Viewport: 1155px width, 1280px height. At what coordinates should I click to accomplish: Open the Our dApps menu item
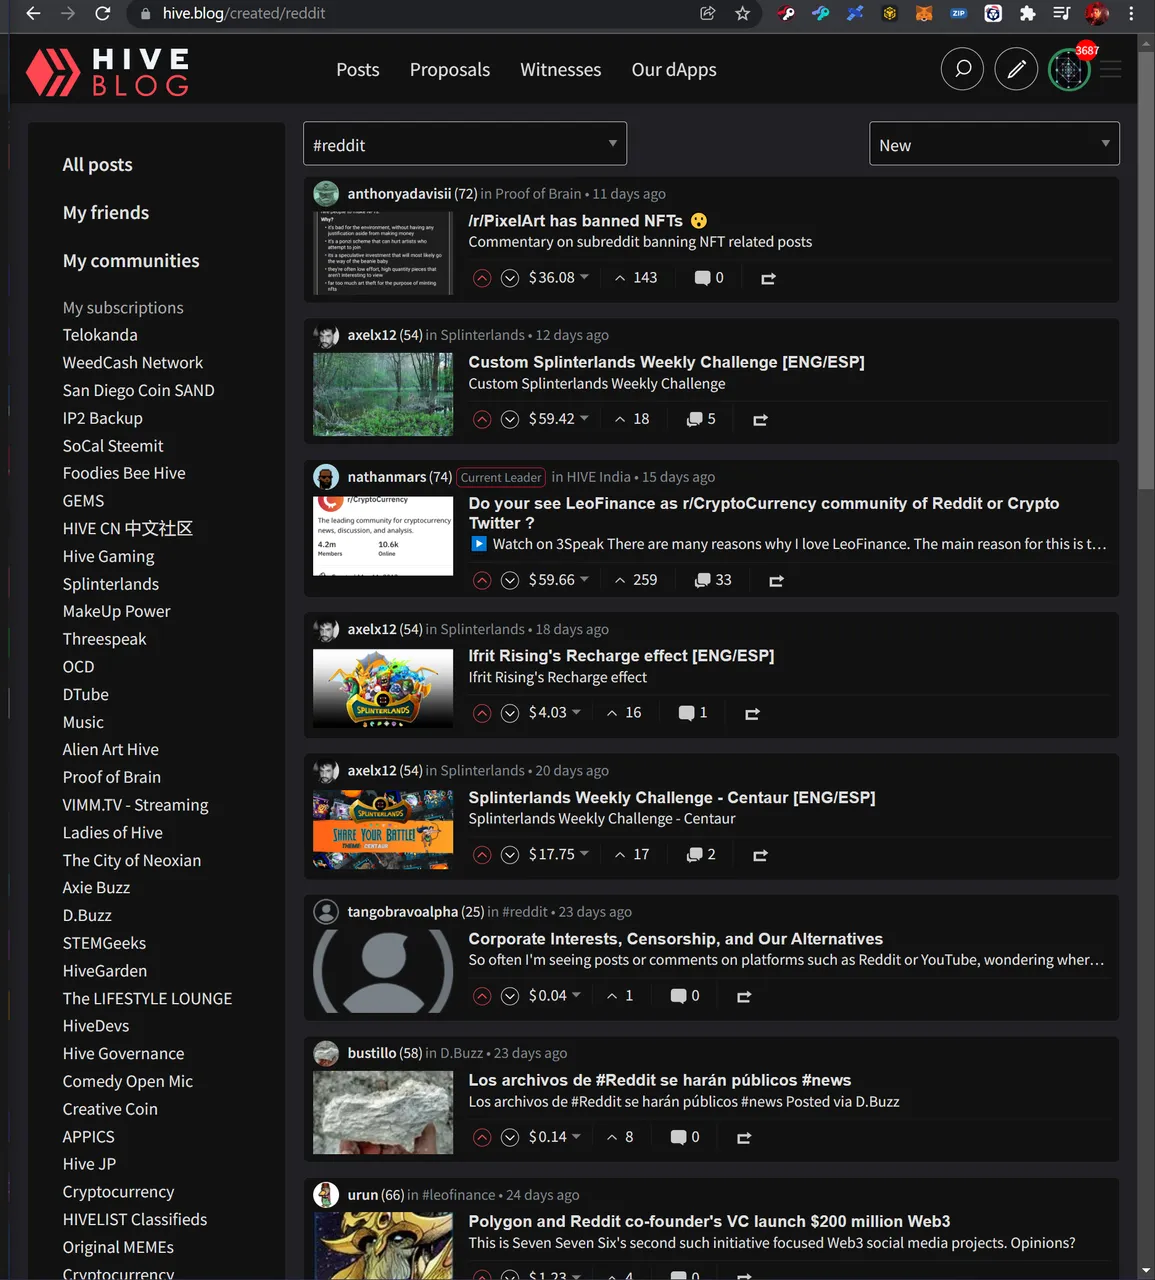[x=674, y=70]
